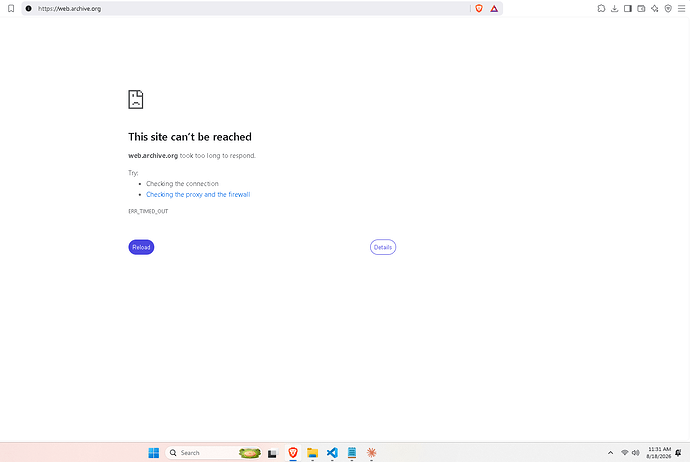The width and height of the screenshot is (690, 462).
Task: Click 'Checking the connection' text
Action: pos(182,183)
